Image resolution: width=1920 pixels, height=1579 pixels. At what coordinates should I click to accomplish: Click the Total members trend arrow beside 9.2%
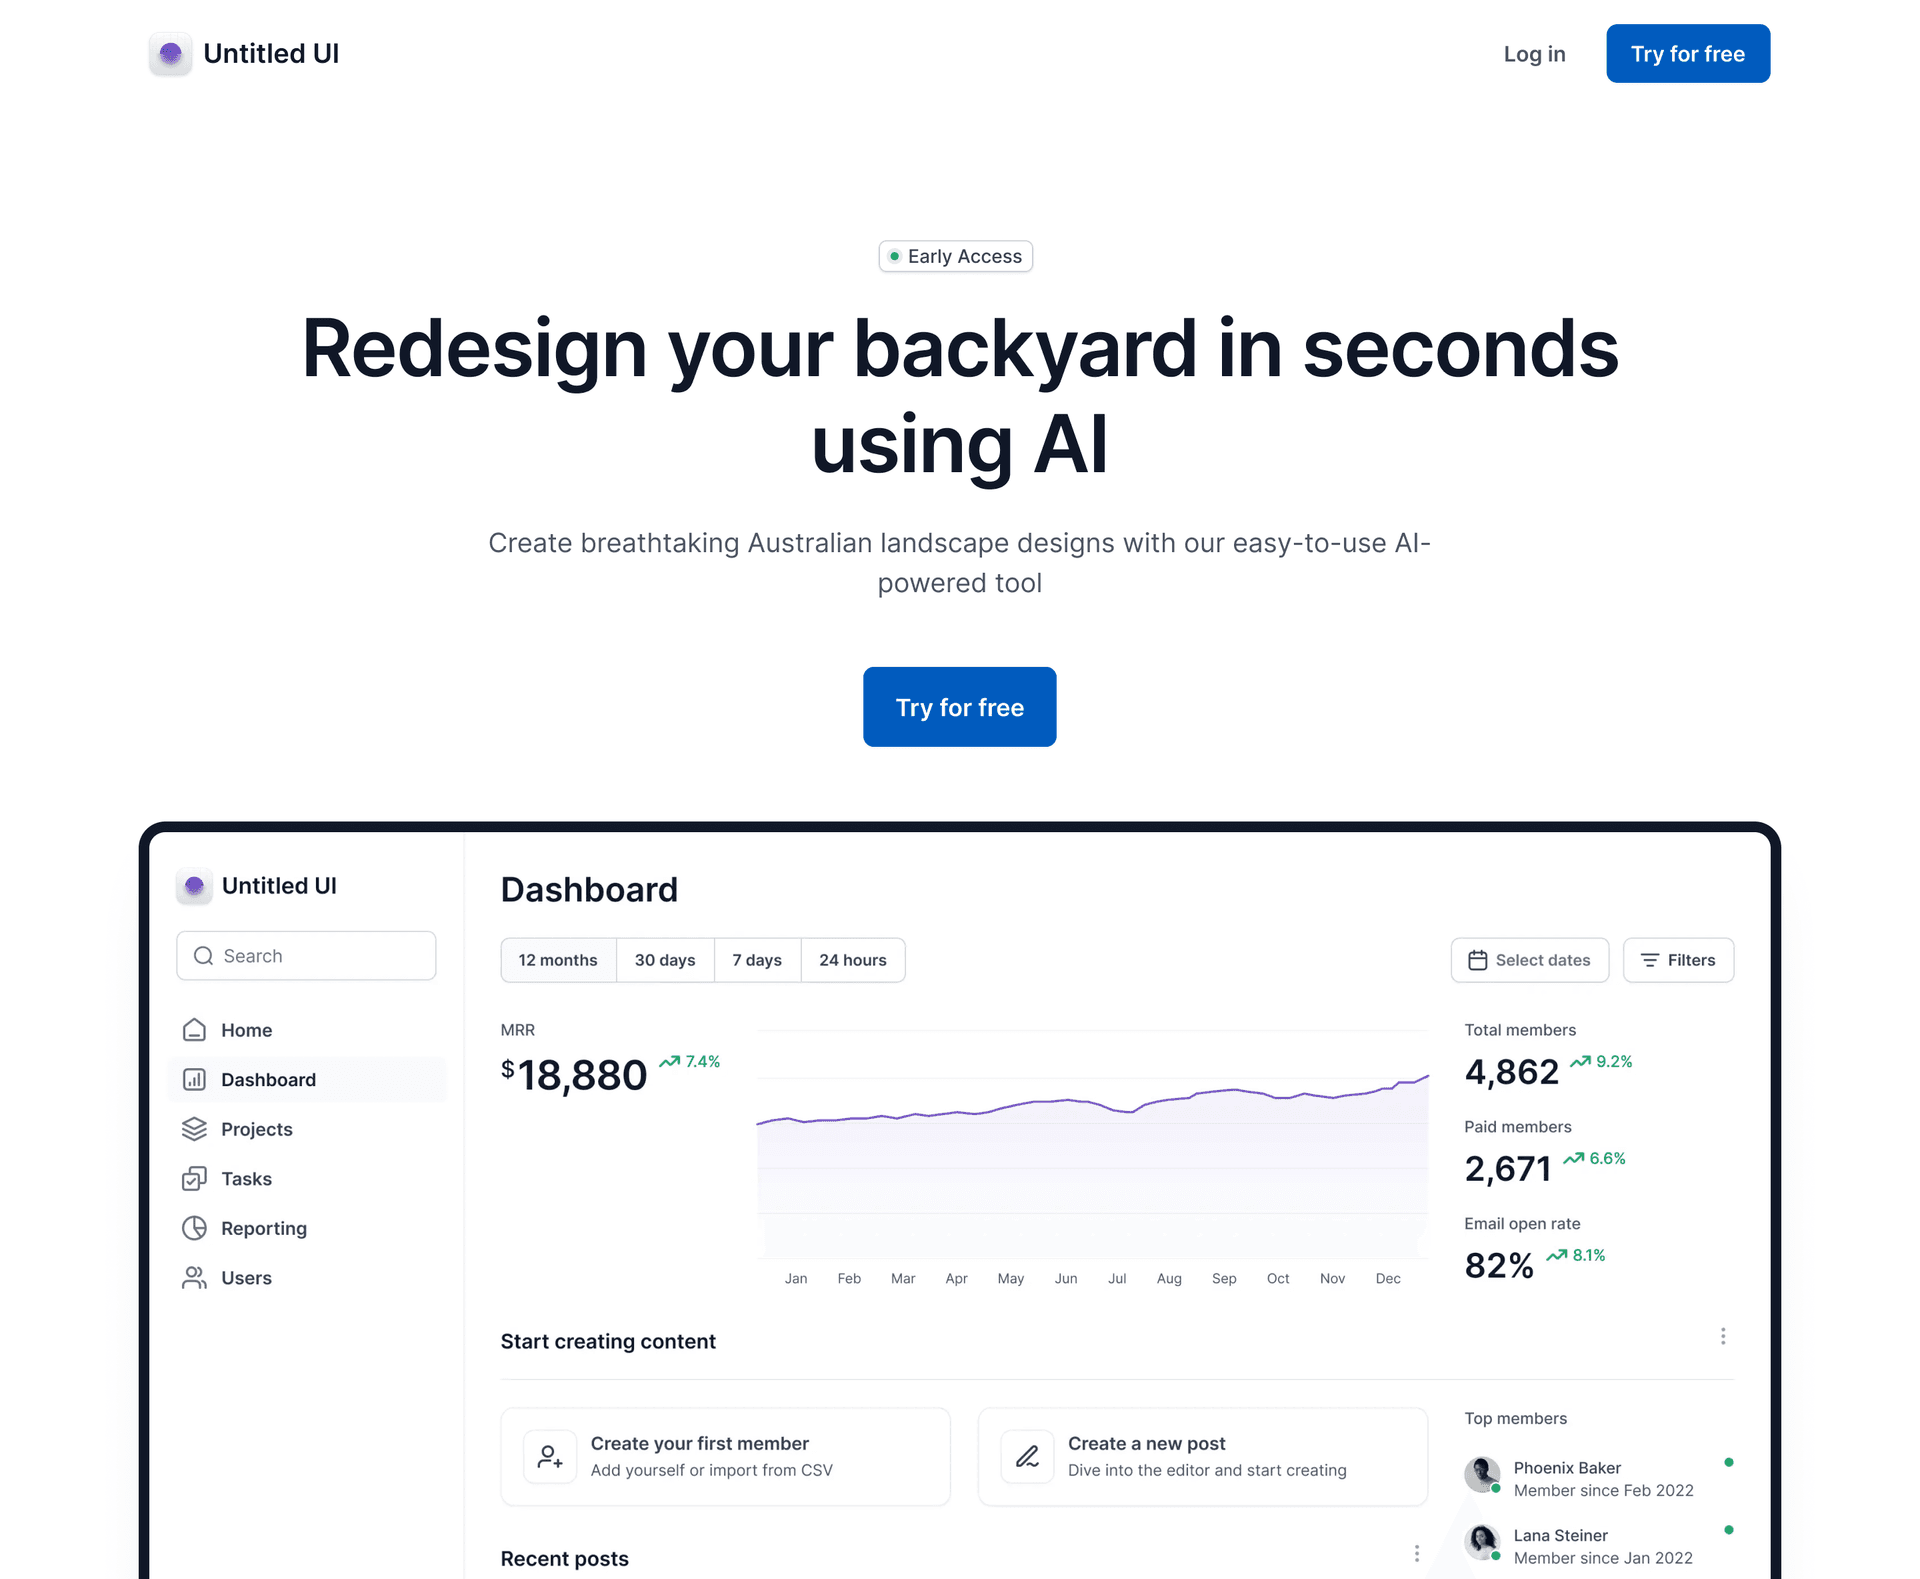pyautogui.click(x=1581, y=1061)
